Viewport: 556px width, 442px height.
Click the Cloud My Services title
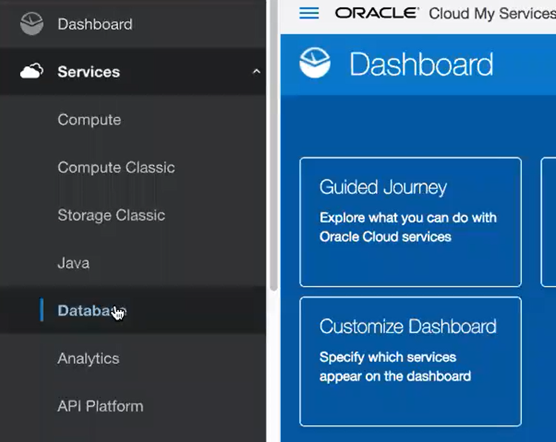click(492, 14)
